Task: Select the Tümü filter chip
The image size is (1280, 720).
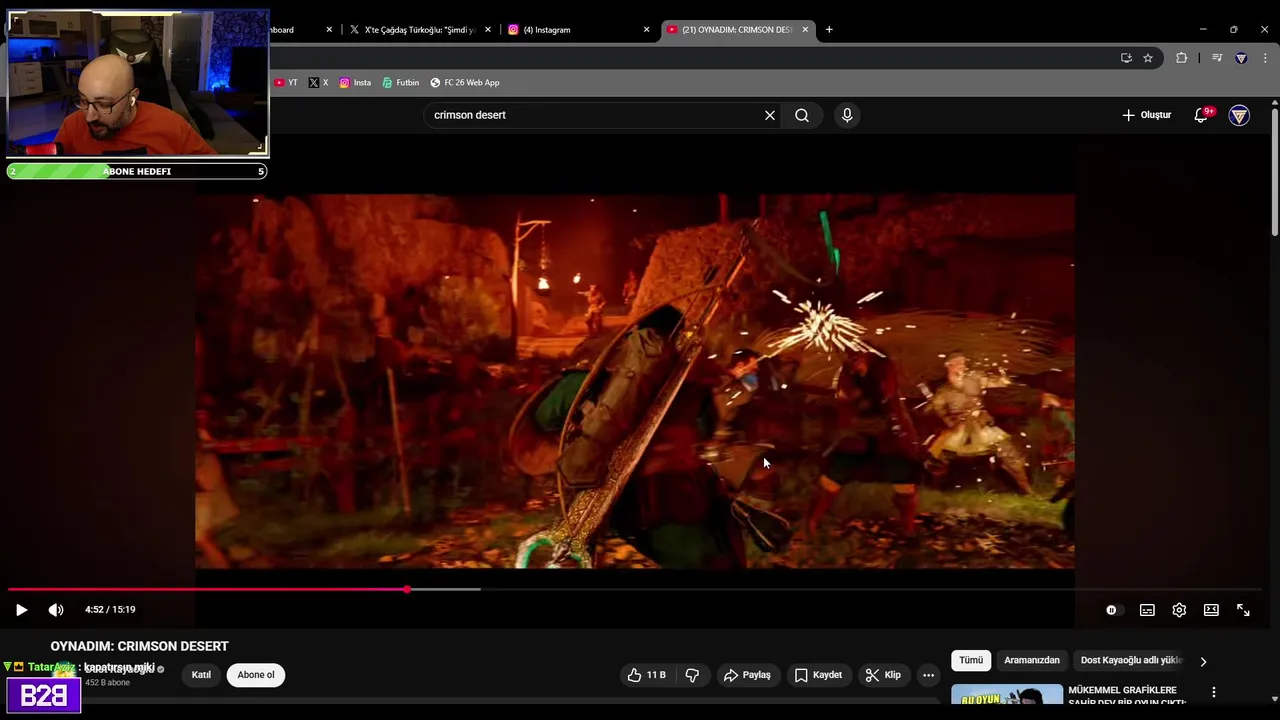Action: coord(971,660)
